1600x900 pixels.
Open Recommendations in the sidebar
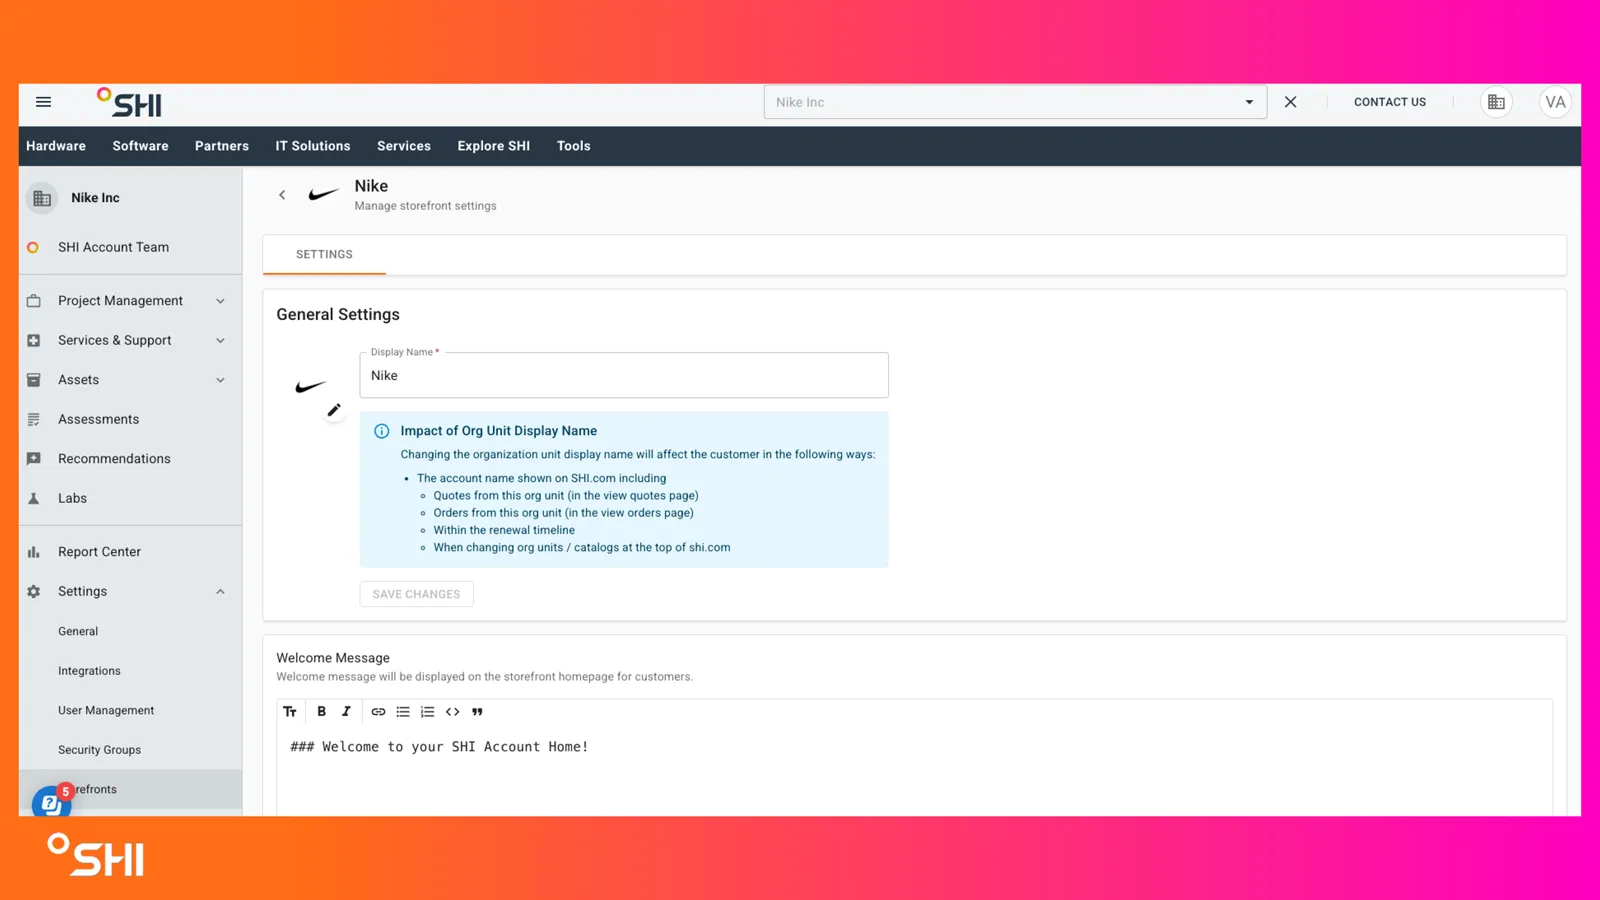tap(114, 459)
